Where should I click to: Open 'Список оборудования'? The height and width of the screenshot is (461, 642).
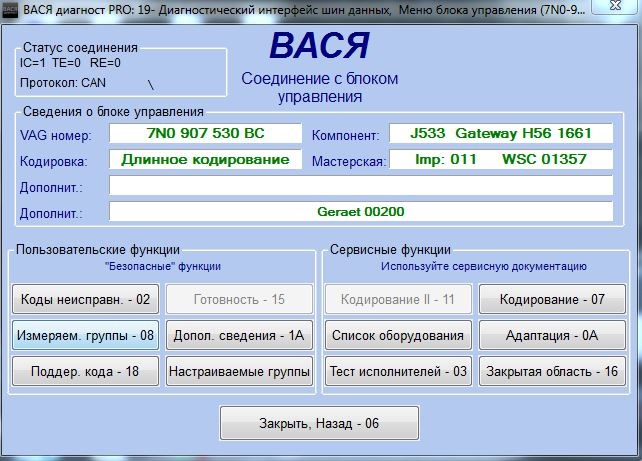click(398, 335)
